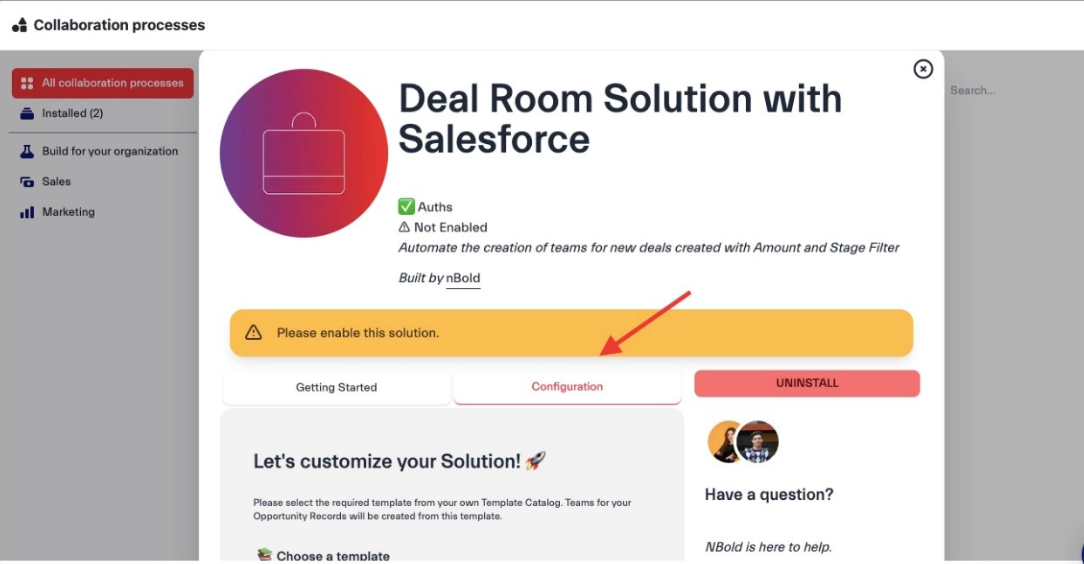Click the Build for your organization flask icon
The height and width of the screenshot is (564, 1084).
click(27, 152)
